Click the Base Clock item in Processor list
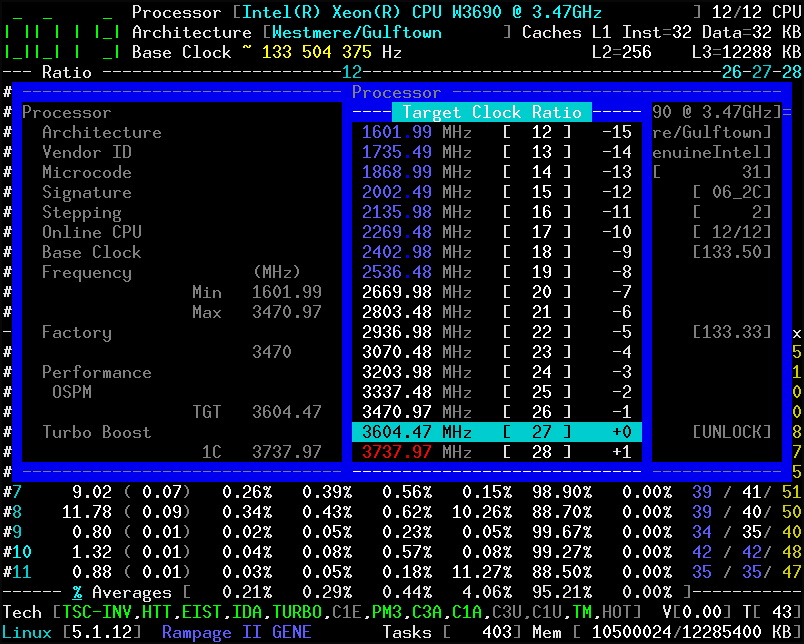Screen dimensions: 804x644 (x=92, y=252)
